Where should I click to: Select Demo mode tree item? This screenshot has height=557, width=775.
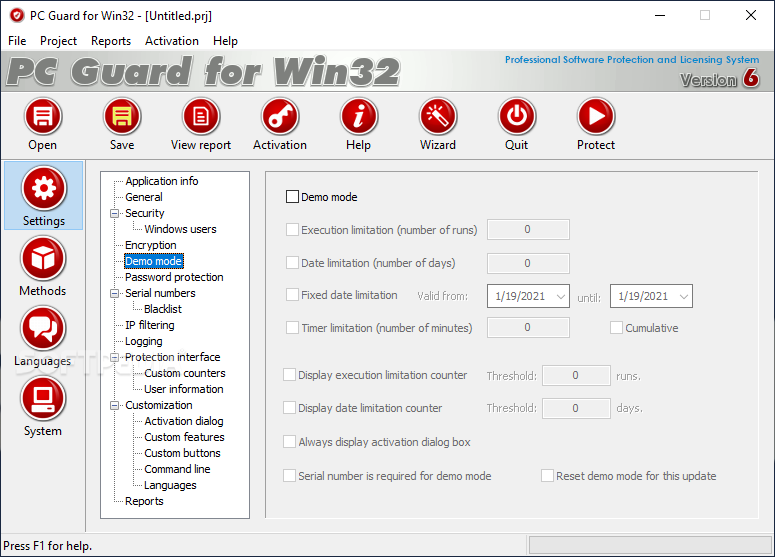(x=154, y=261)
